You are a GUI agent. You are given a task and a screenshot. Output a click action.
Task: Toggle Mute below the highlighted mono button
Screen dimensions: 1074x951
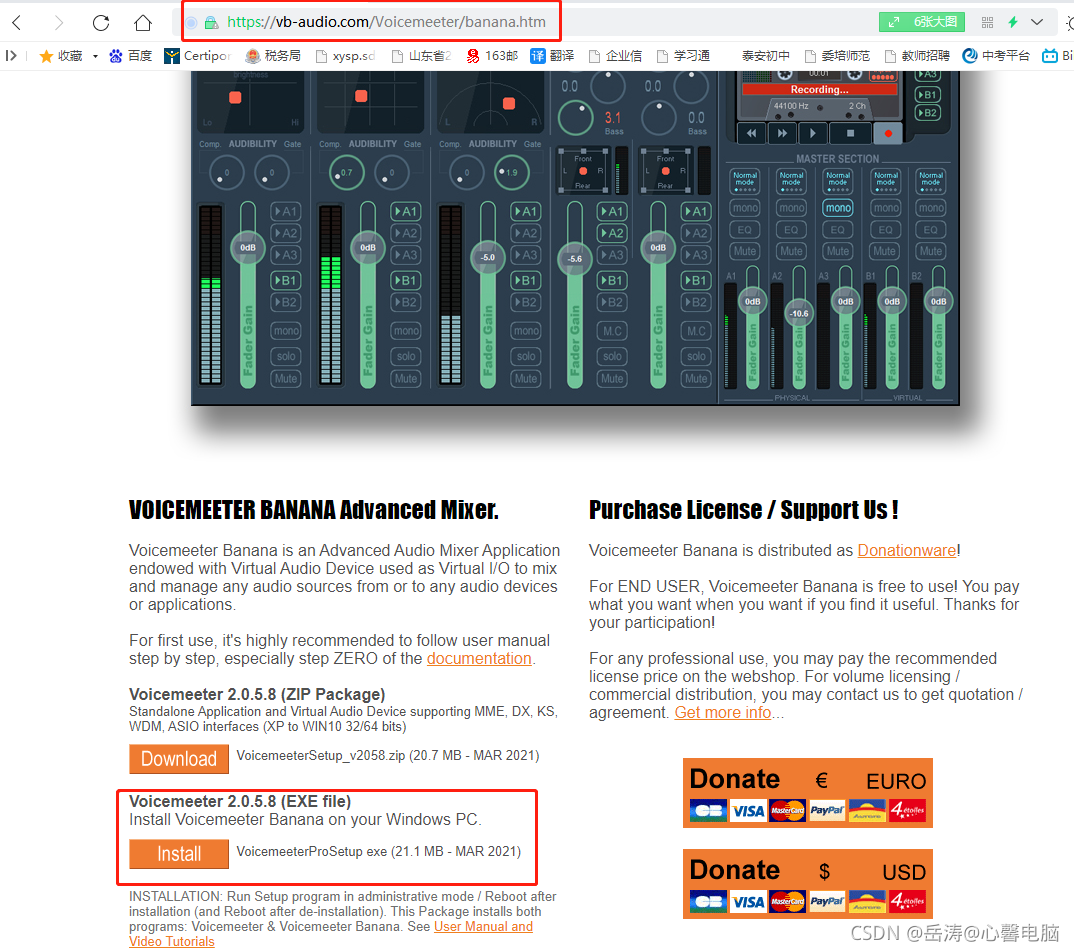point(838,251)
